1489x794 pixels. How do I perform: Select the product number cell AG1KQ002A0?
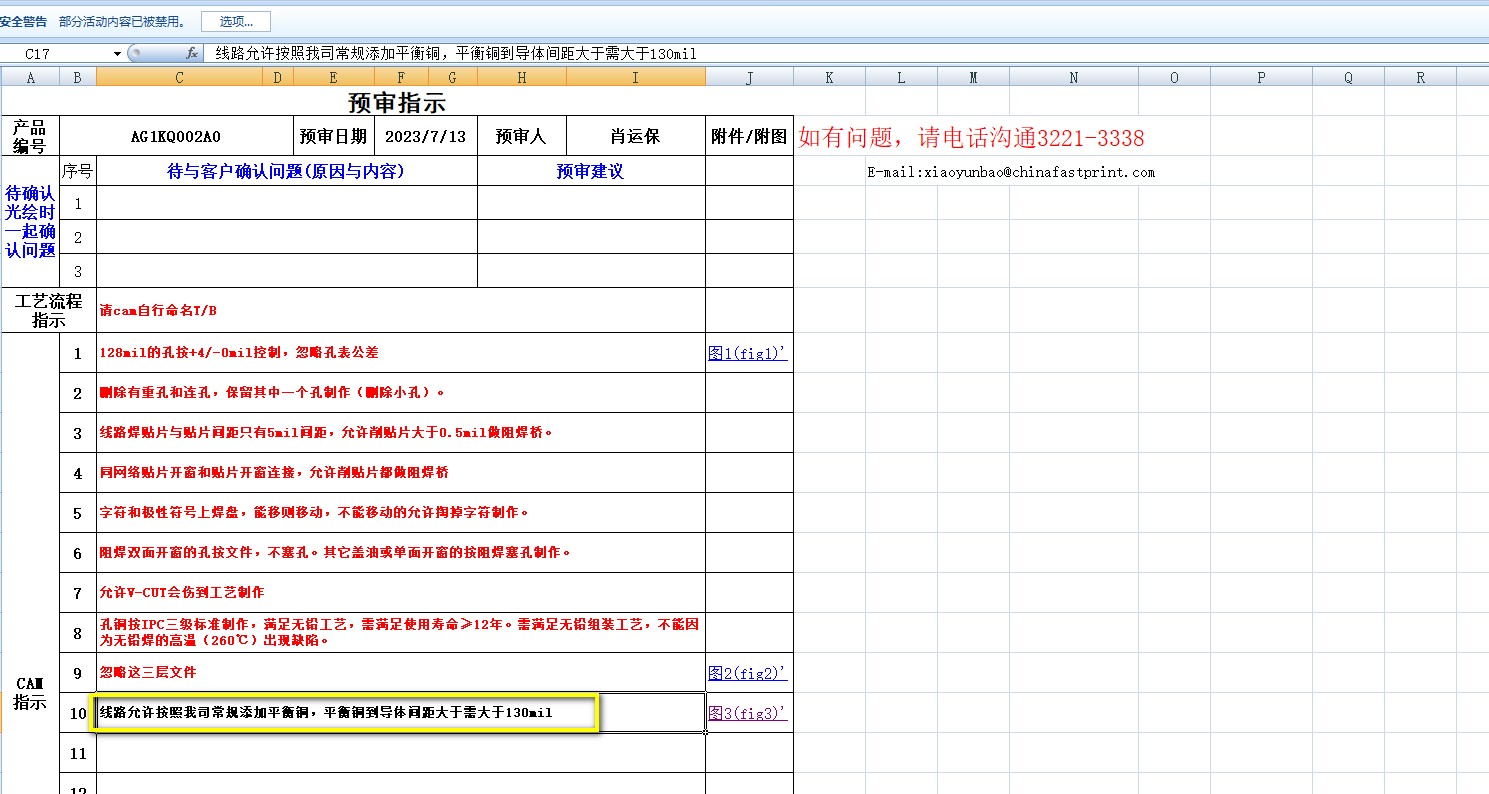coord(176,137)
